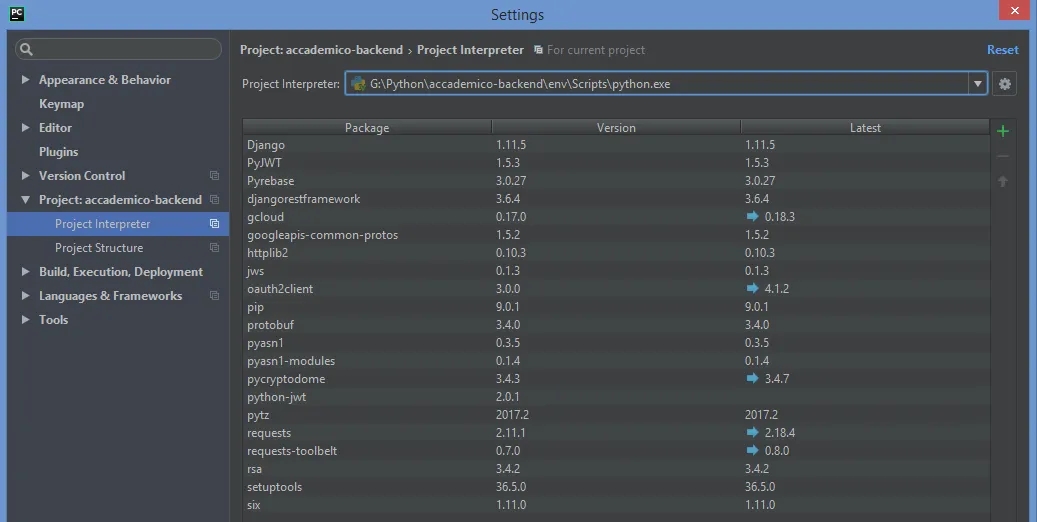This screenshot has height=522, width=1037.
Task: Click project-scope icon beside Languages & Frameworks
Action: (x=214, y=296)
